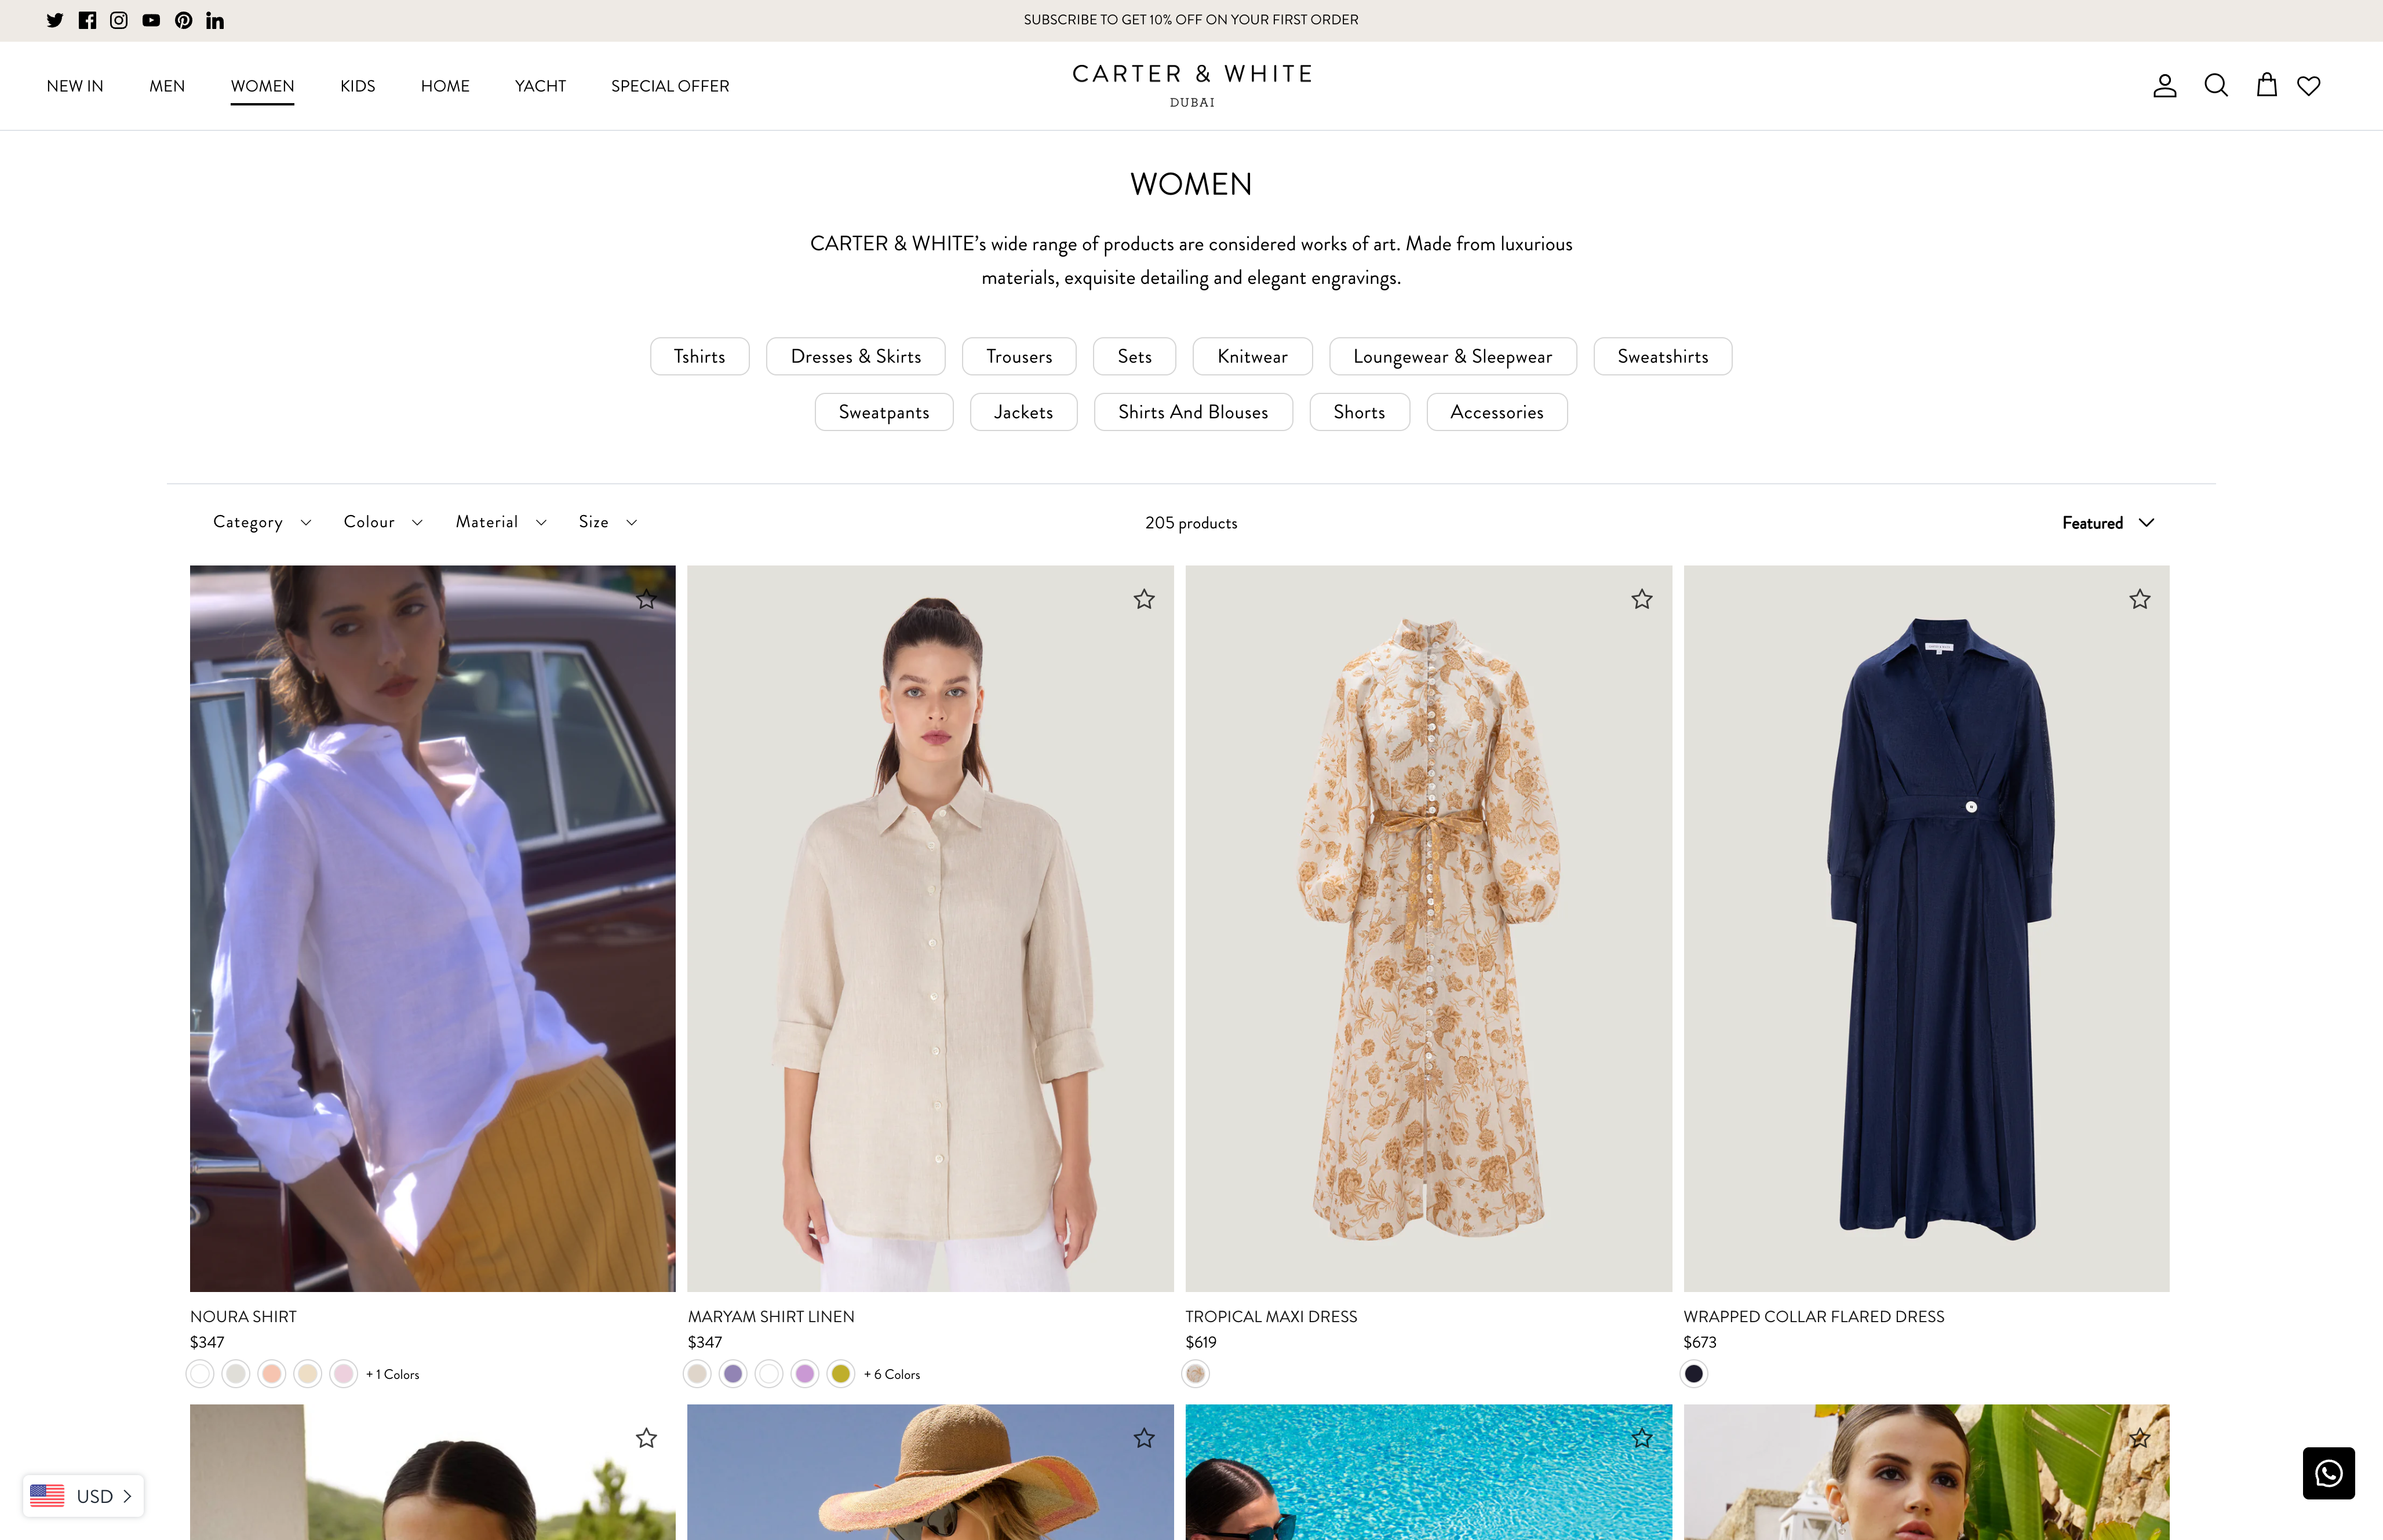
Task: Go to the MEN menu
Action: tap(167, 86)
